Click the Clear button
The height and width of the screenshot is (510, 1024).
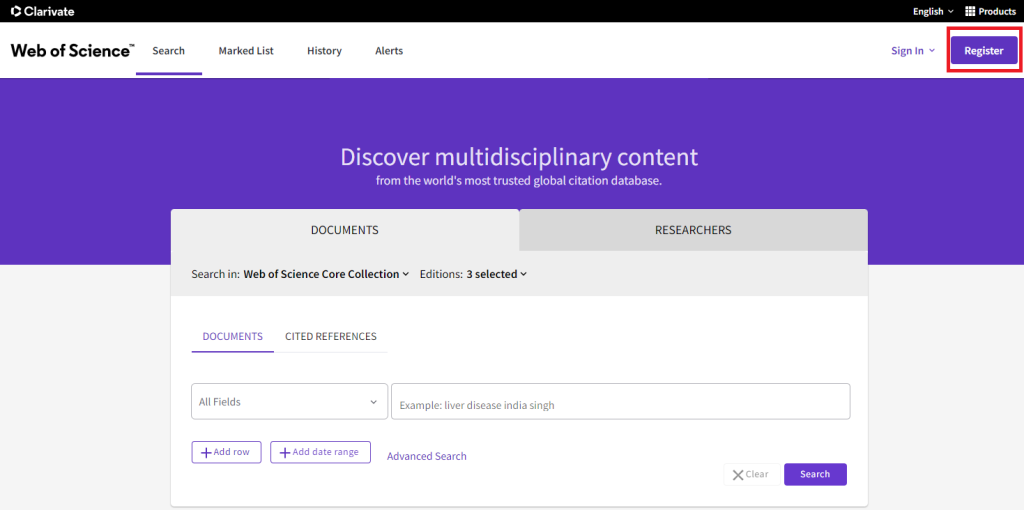[752, 474]
